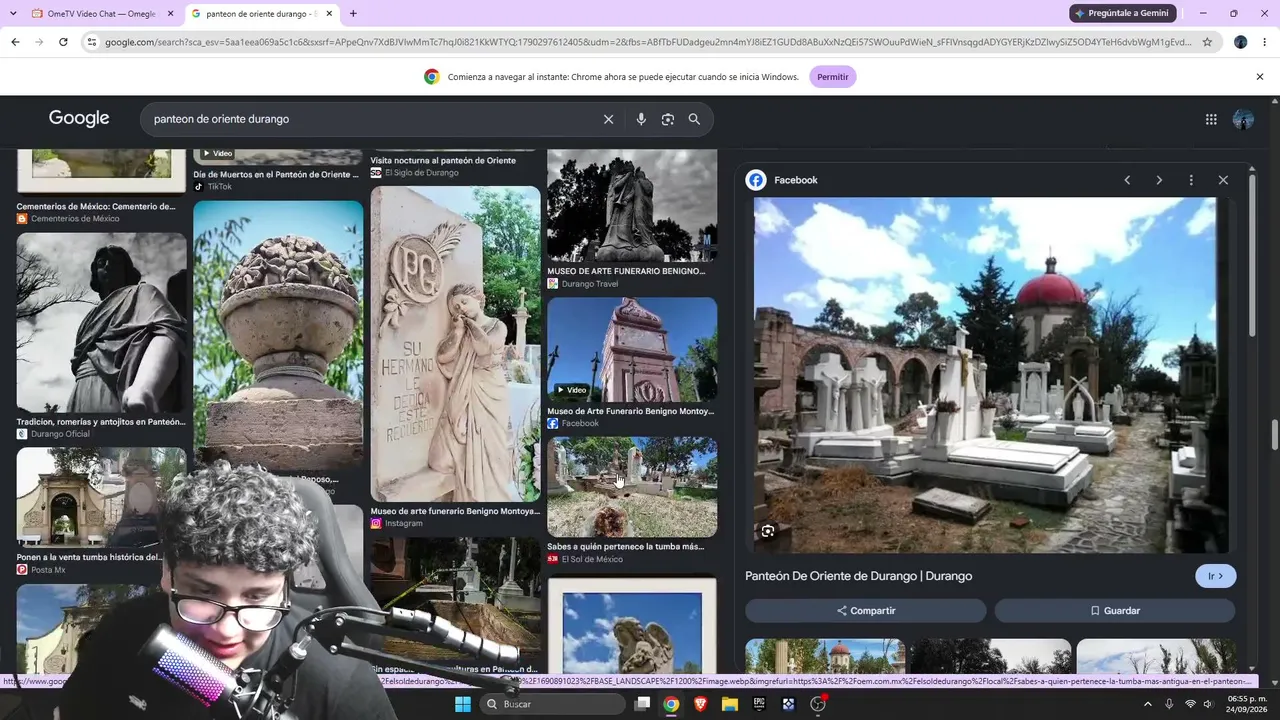Screen dimensions: 1280x720
Task: Show previous image in the preview panel
Action: 1127,180
